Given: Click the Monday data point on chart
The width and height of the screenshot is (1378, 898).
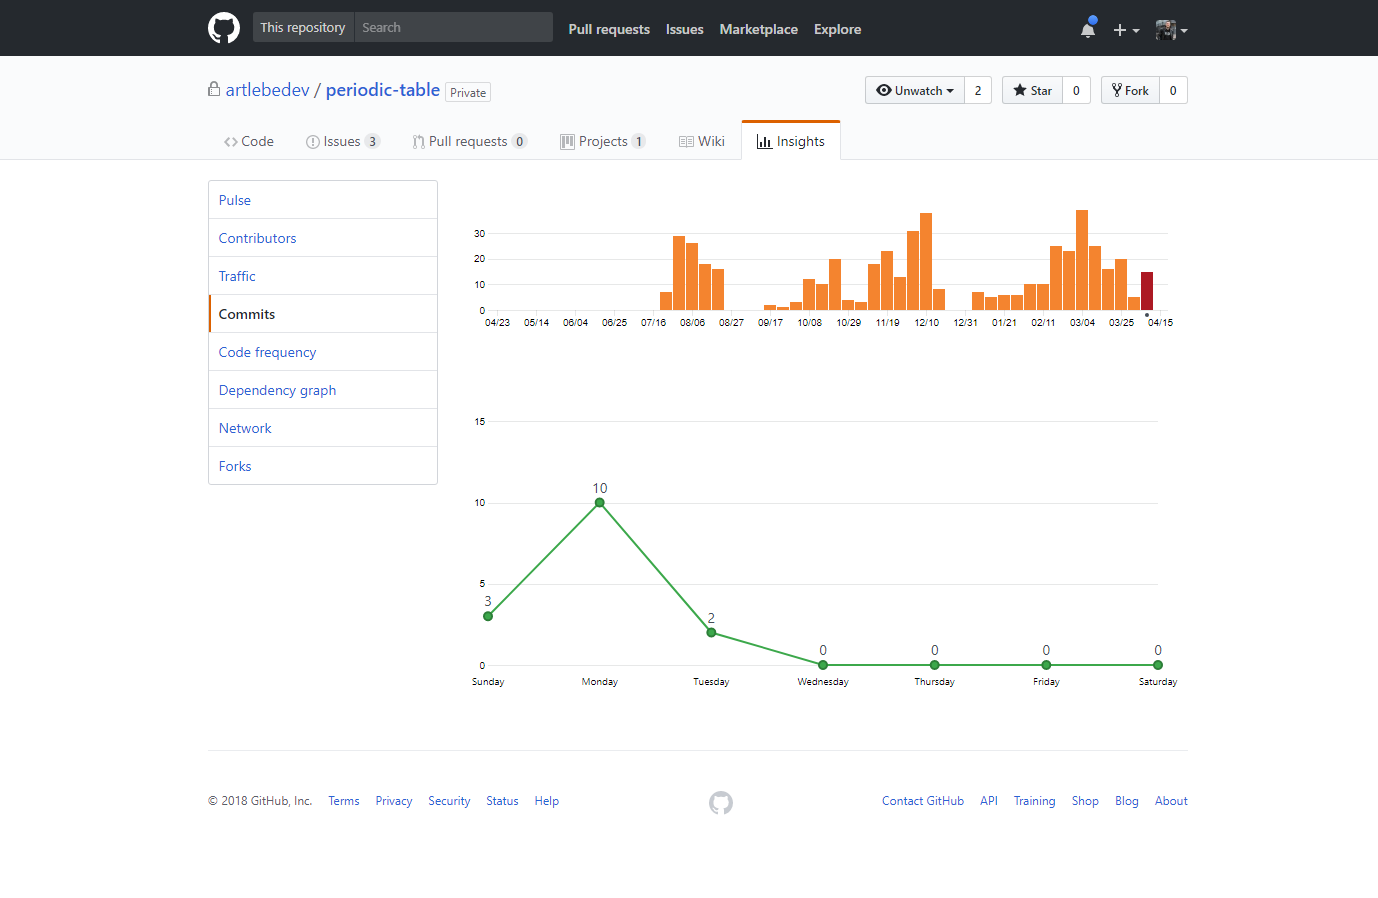Looking at the screenshot, I should click(600, 503).
